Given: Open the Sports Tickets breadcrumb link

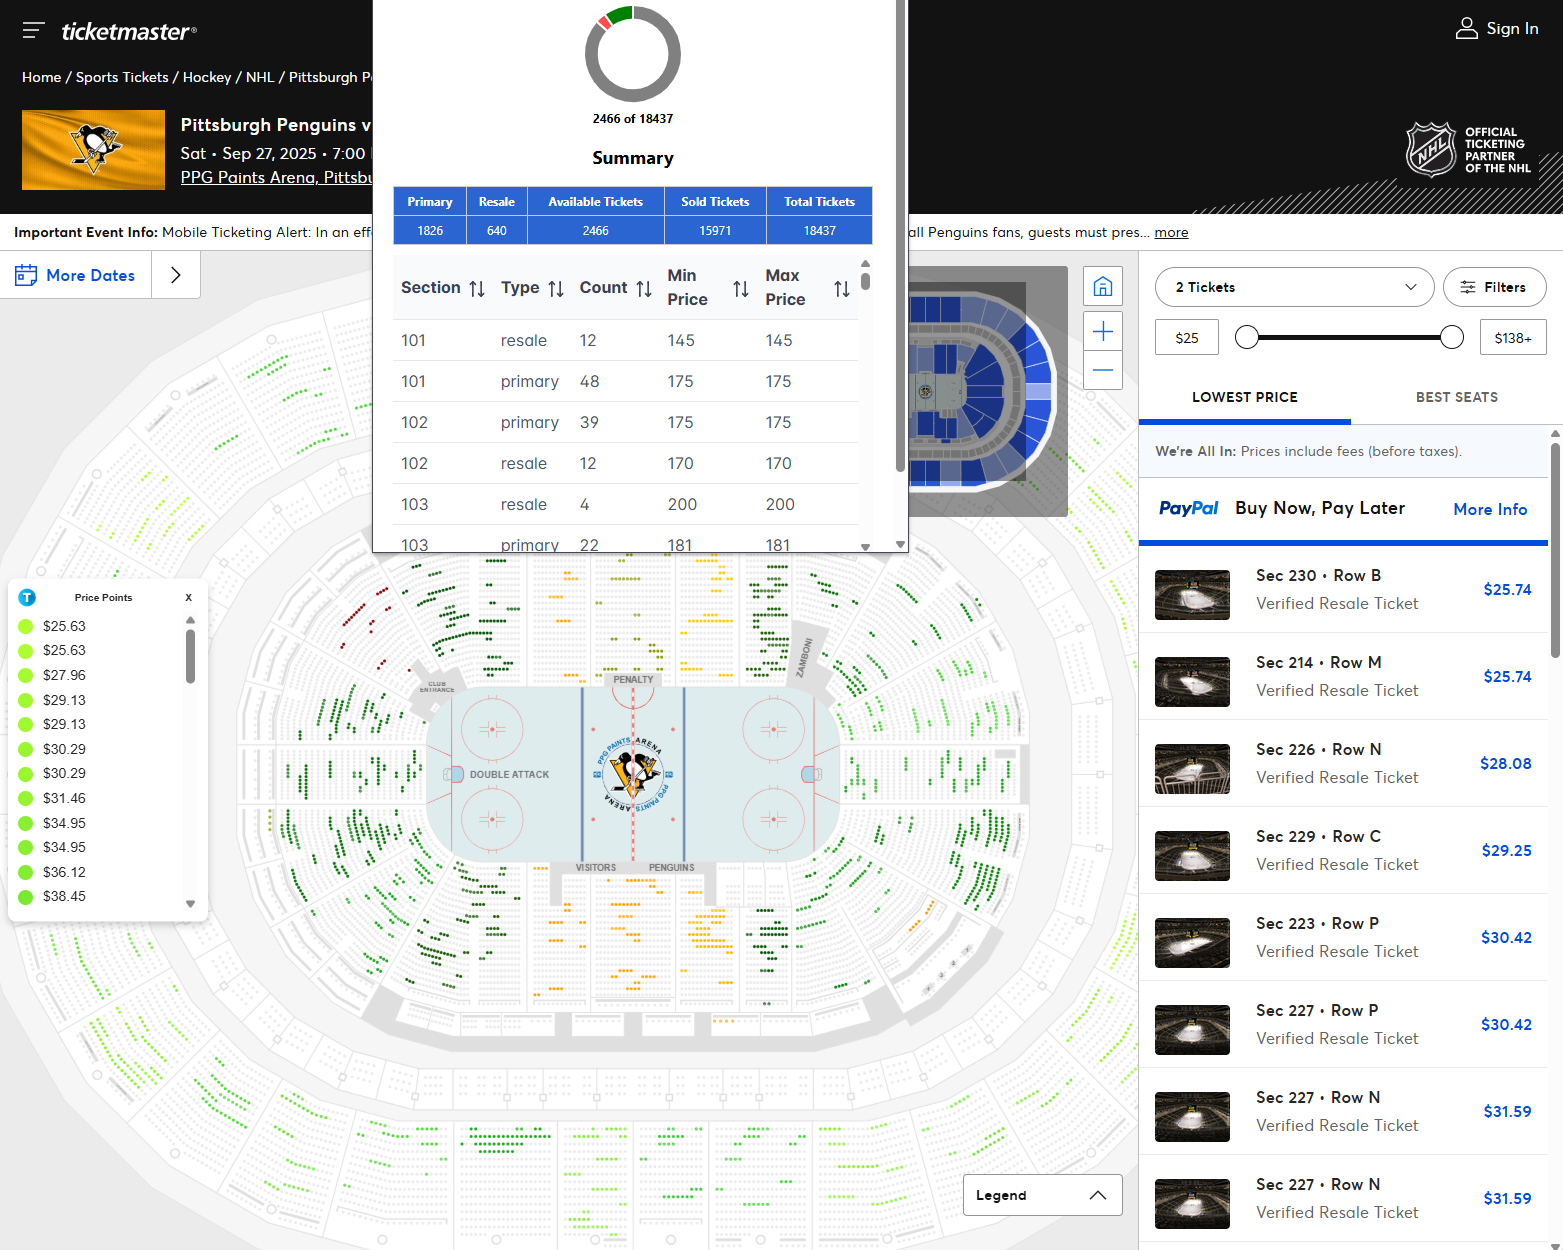Looking at the screenshot, I should [122, 77].
